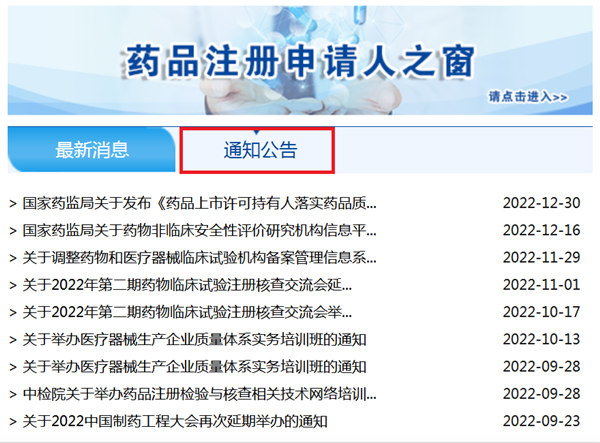
Task: Open the 注册核查交流会举 holding notice
Action: point(188,312)
